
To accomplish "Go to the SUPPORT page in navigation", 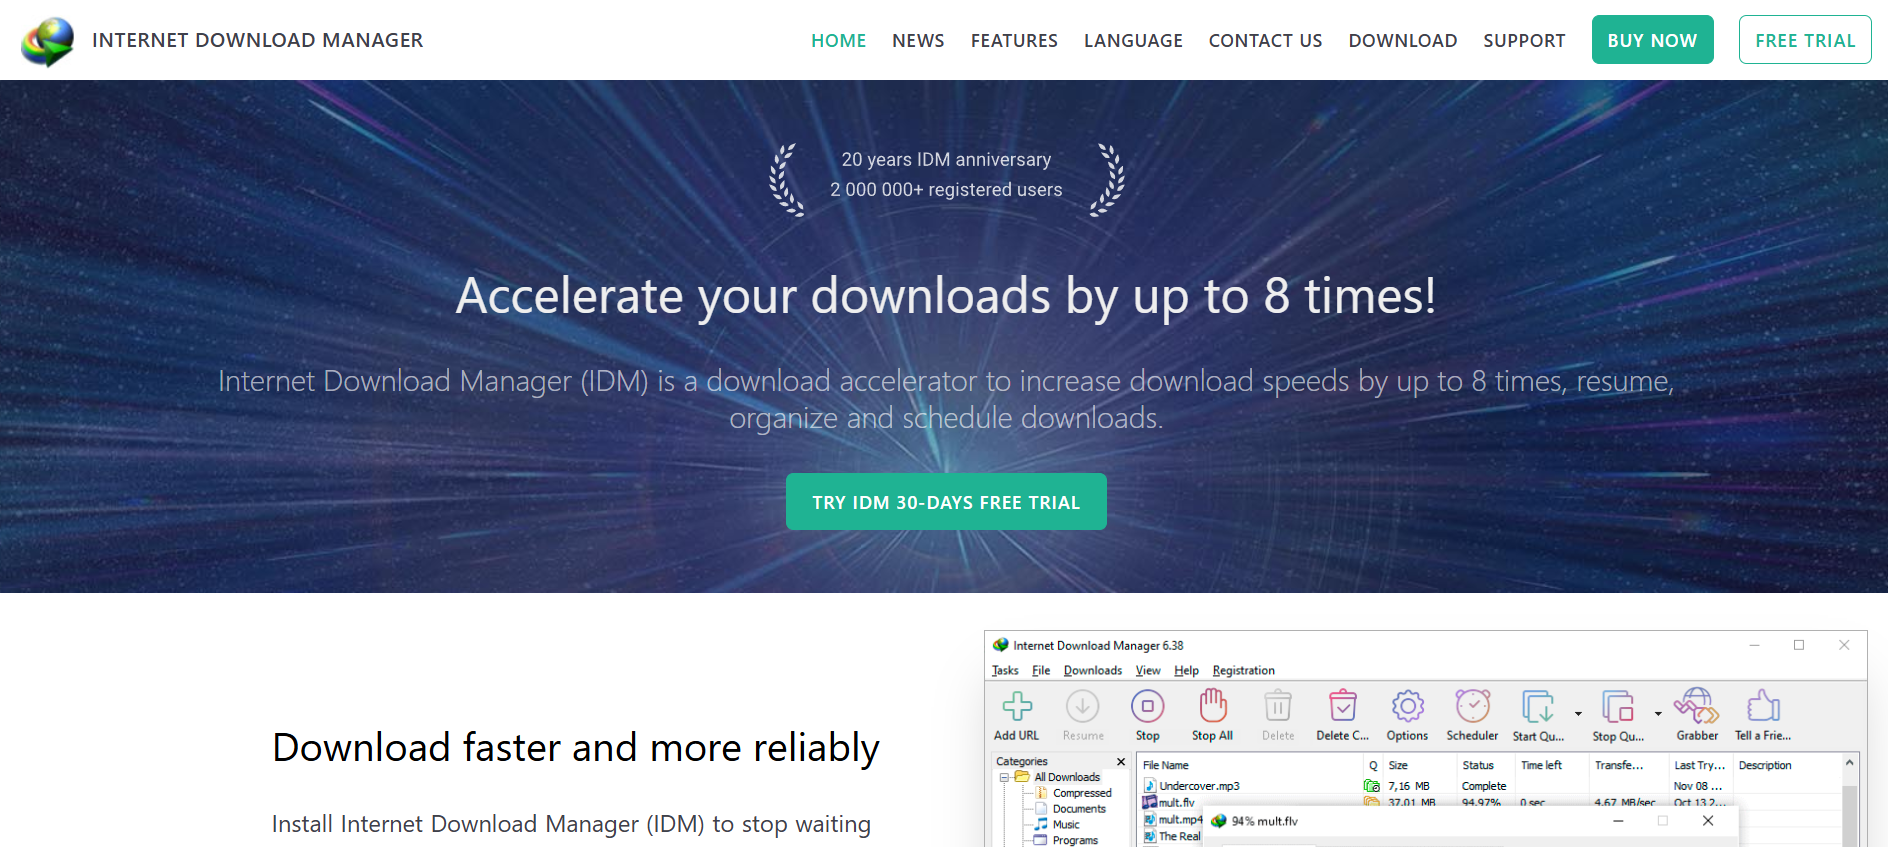I will (x=1523, y=41).
